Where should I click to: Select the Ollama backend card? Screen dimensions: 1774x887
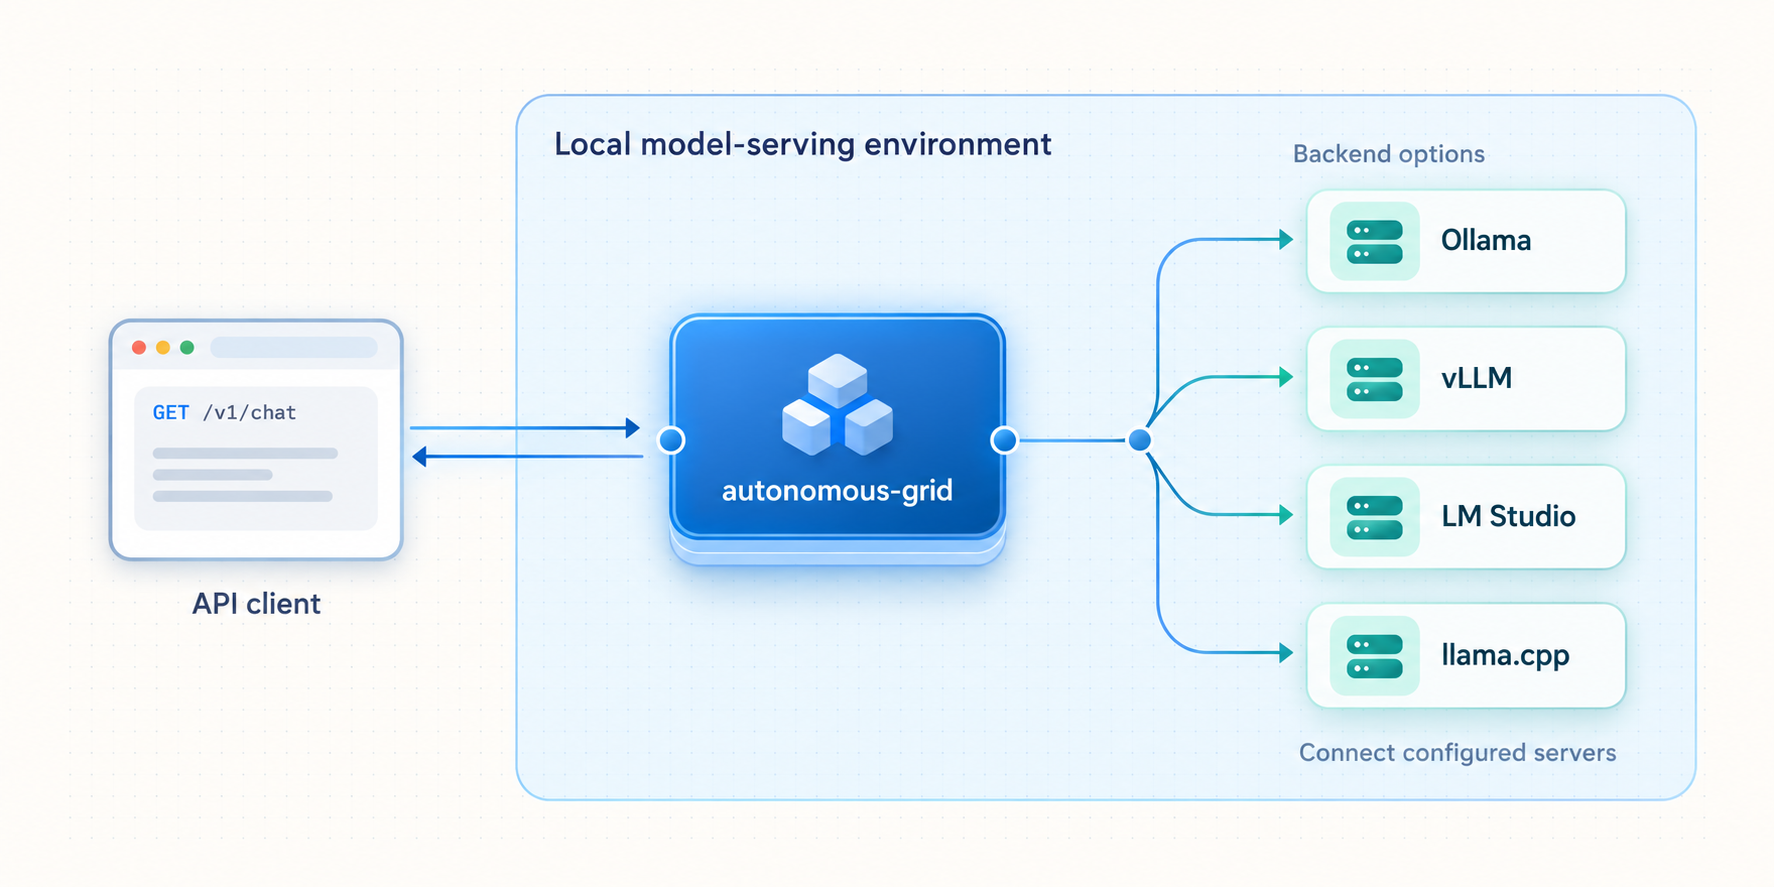[x=1466, y=241]
